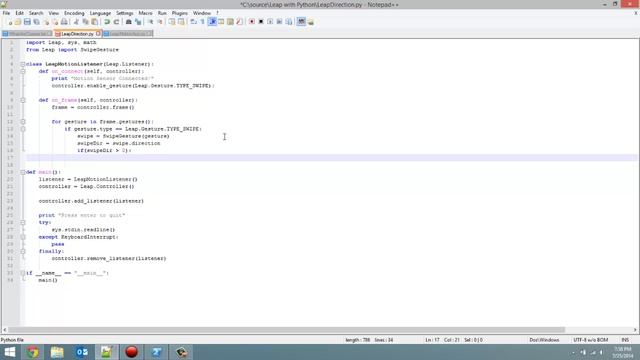This screenshot has width=640, height=360.
Task: Collapse the on_frame function fold marker
Action: (23, 100)
